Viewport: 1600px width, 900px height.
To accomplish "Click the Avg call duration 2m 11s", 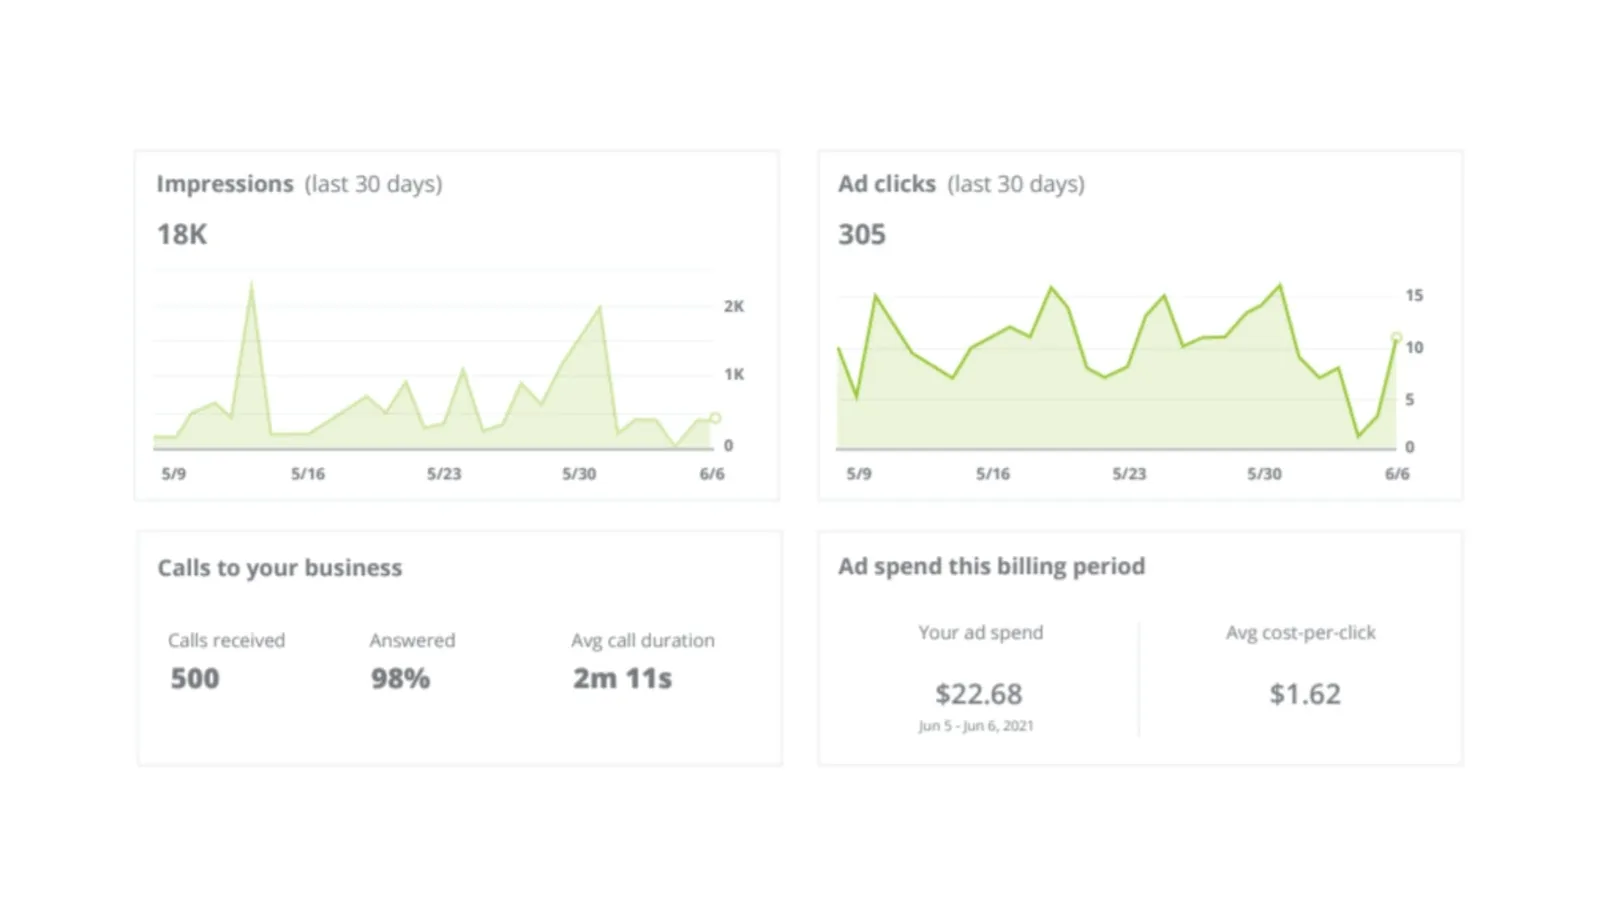I will coord(622,678).
